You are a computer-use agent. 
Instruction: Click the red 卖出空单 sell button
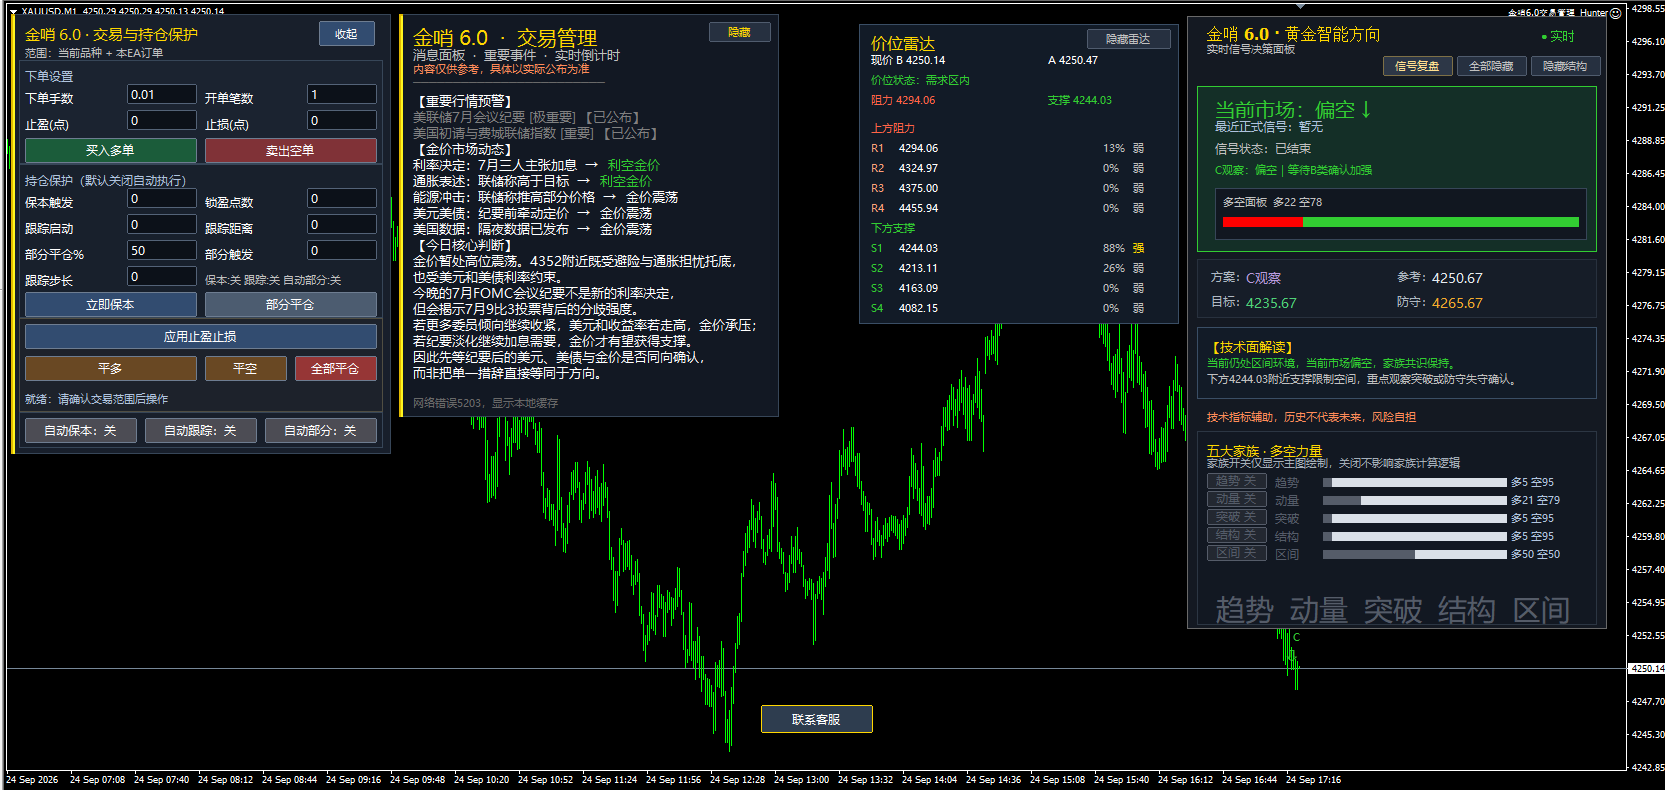pos(290,150)
